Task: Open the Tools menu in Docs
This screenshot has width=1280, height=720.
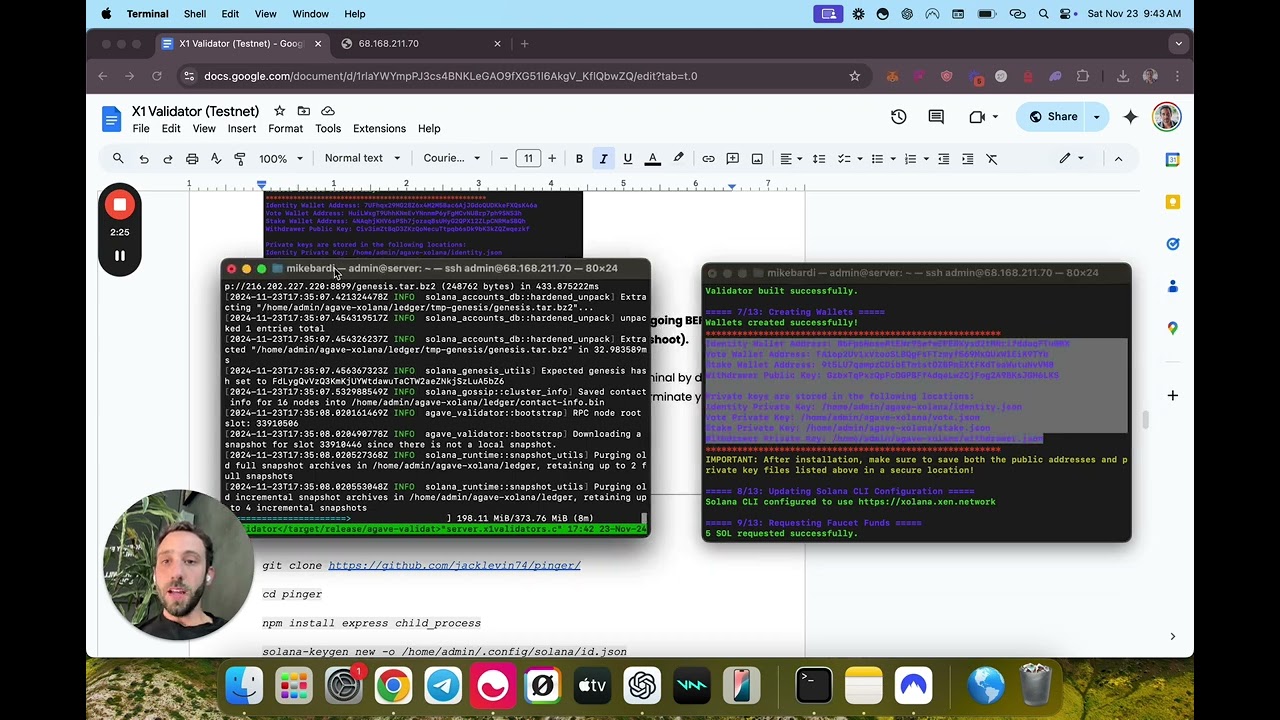Action: [x=328, y=129]
